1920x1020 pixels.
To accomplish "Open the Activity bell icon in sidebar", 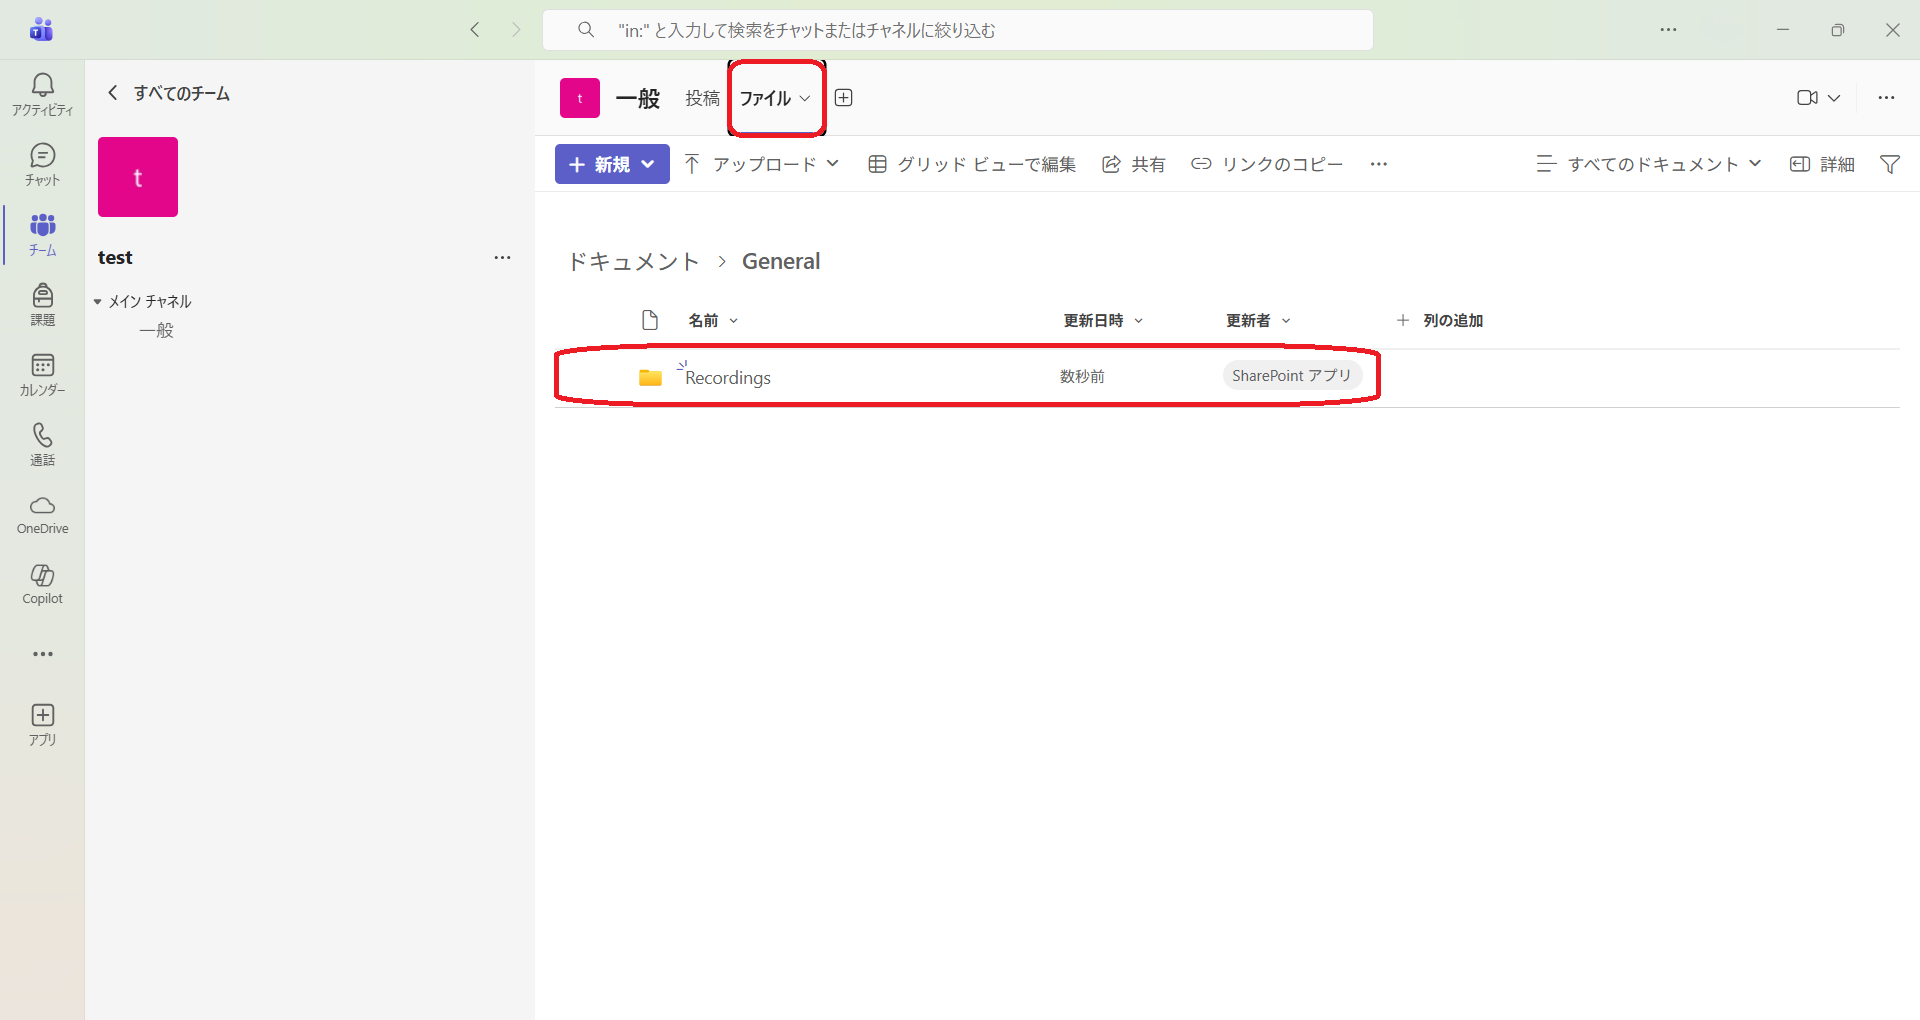I will click(x=42, y=94).
